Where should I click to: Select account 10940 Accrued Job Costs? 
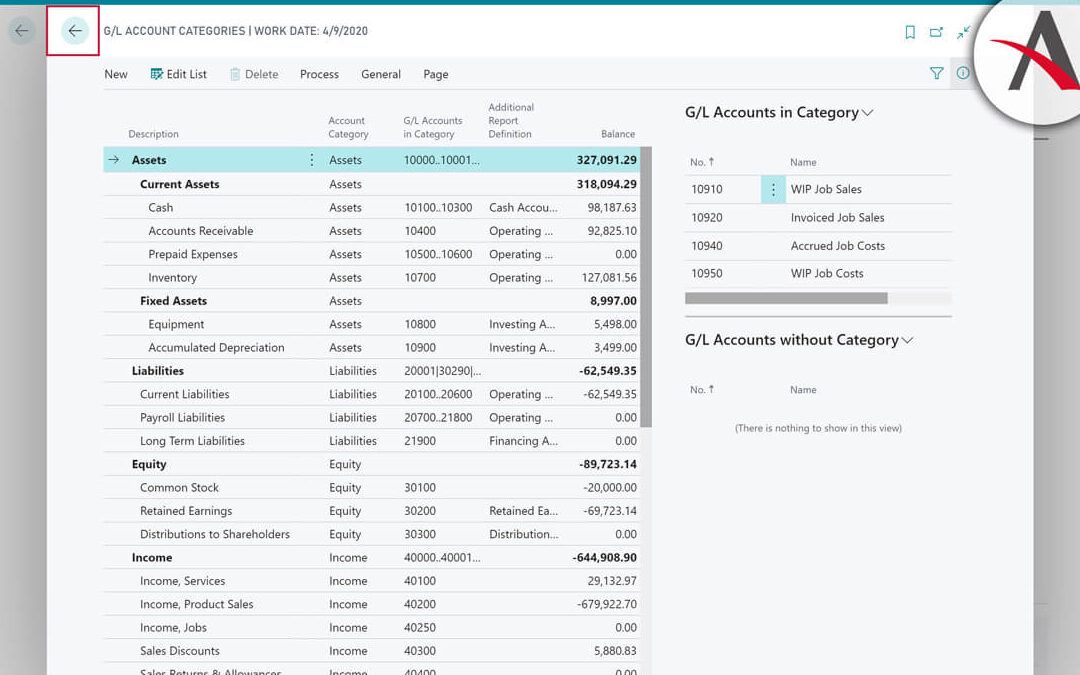click(x=818, y=246)
